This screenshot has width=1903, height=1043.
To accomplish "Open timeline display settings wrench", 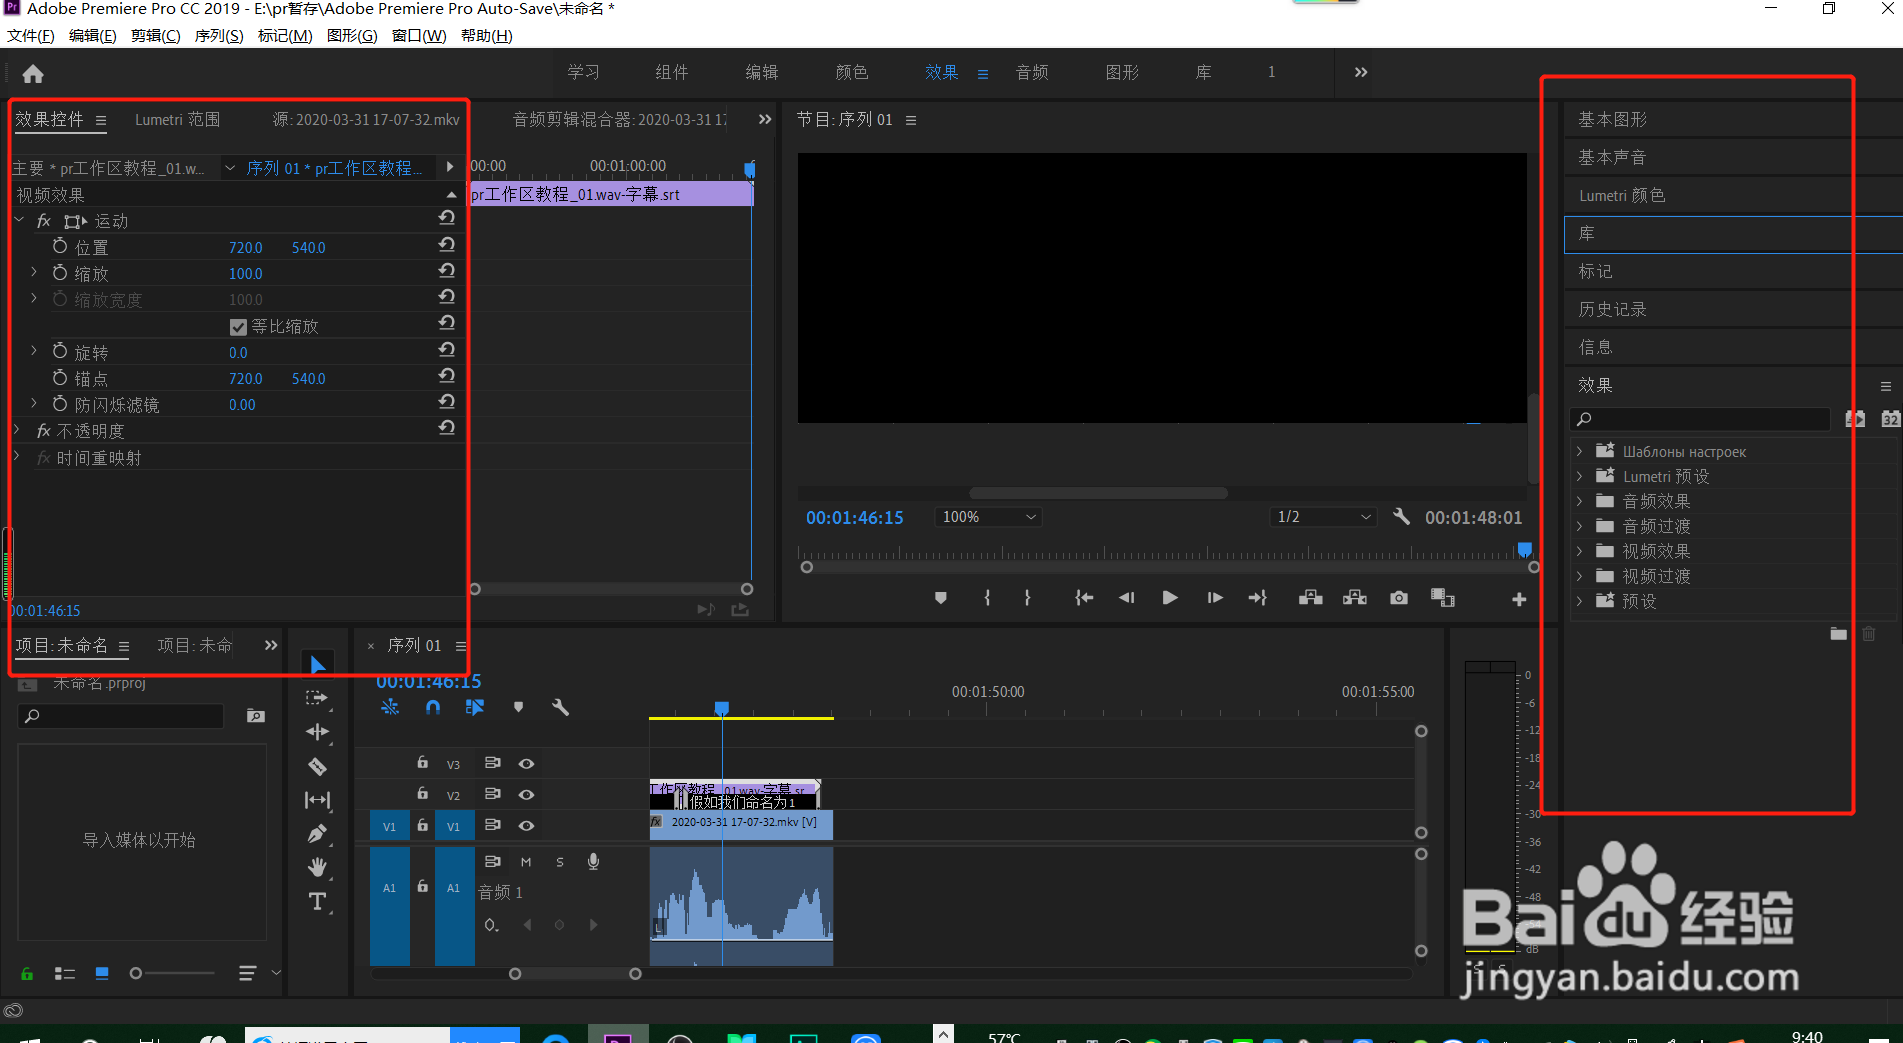I will pyautogui.click(x=560, y=707).
